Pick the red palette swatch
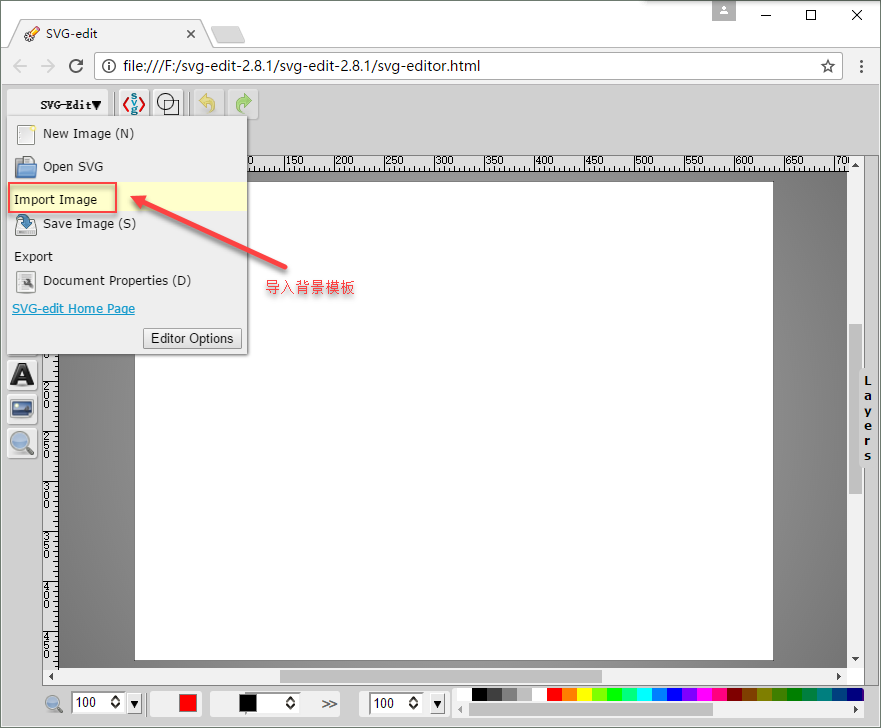Screen dimensions: 881x728 554,694
